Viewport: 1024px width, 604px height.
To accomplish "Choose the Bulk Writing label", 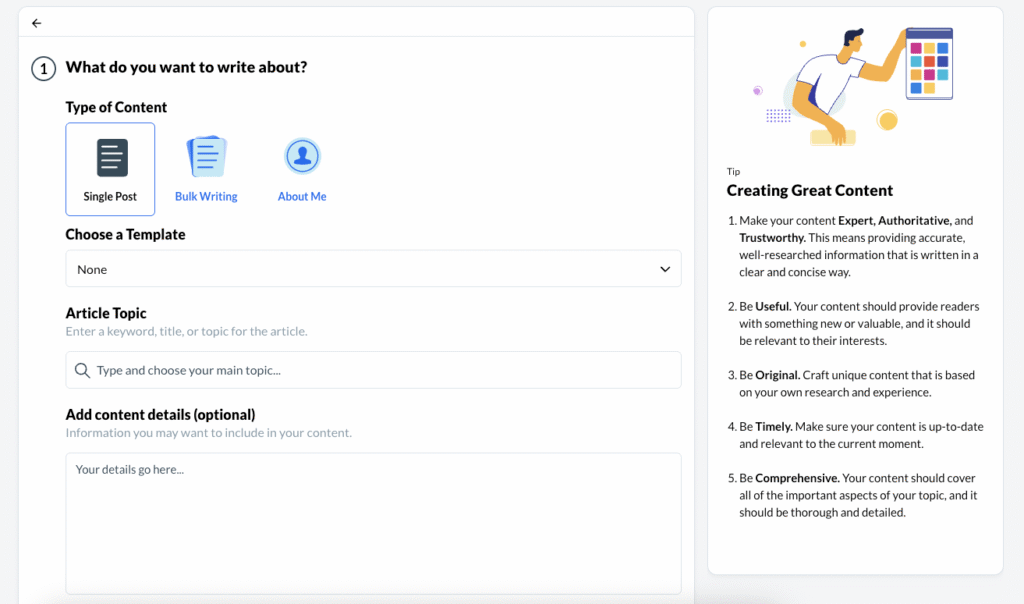I will pyautogui.click(x=206, y=197).
